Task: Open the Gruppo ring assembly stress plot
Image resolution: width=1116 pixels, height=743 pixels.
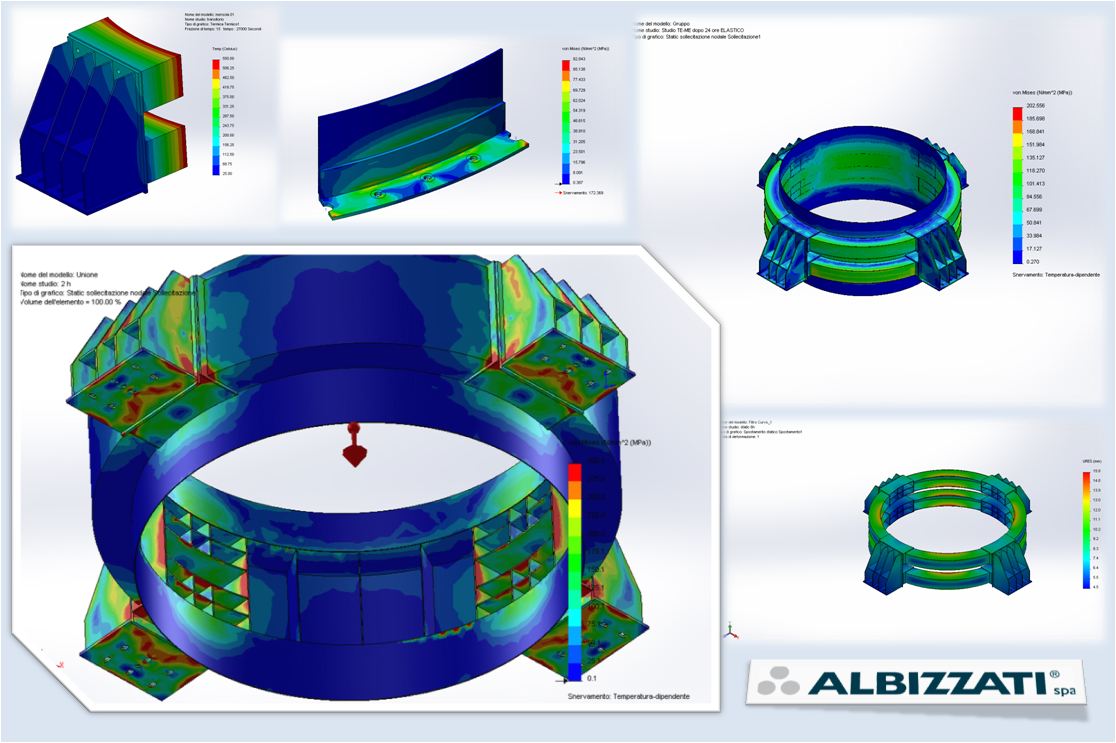Action: (864, 211)
